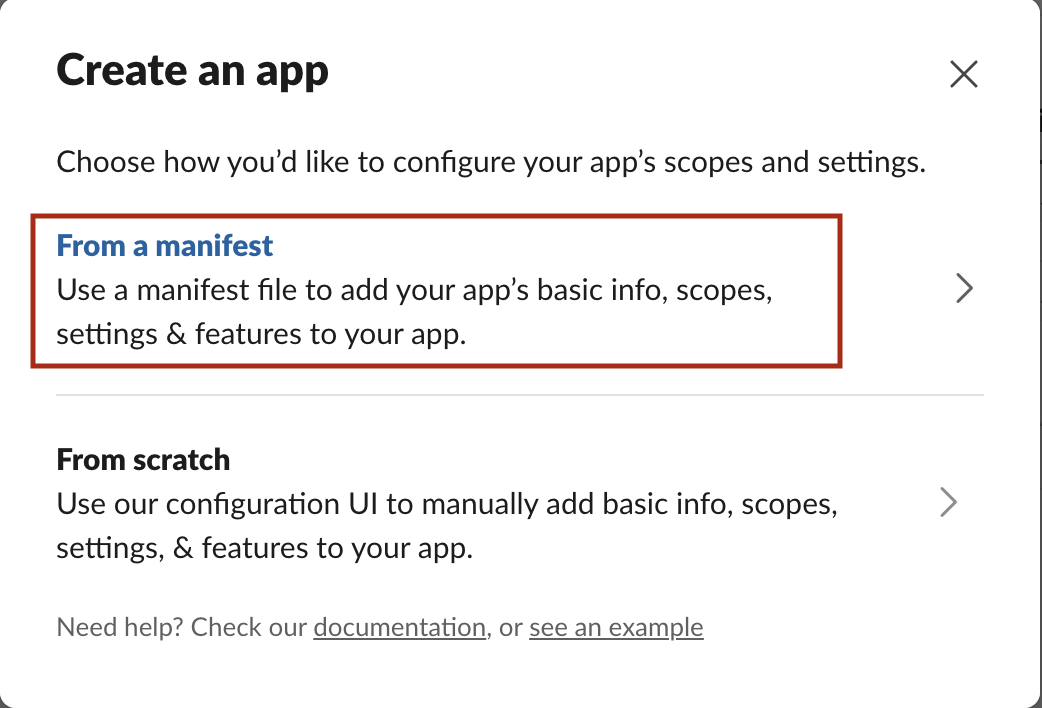Click the divider line between the two options
Image resolution: width=1042 pixels, height=708 pixels.
[519, 395]
